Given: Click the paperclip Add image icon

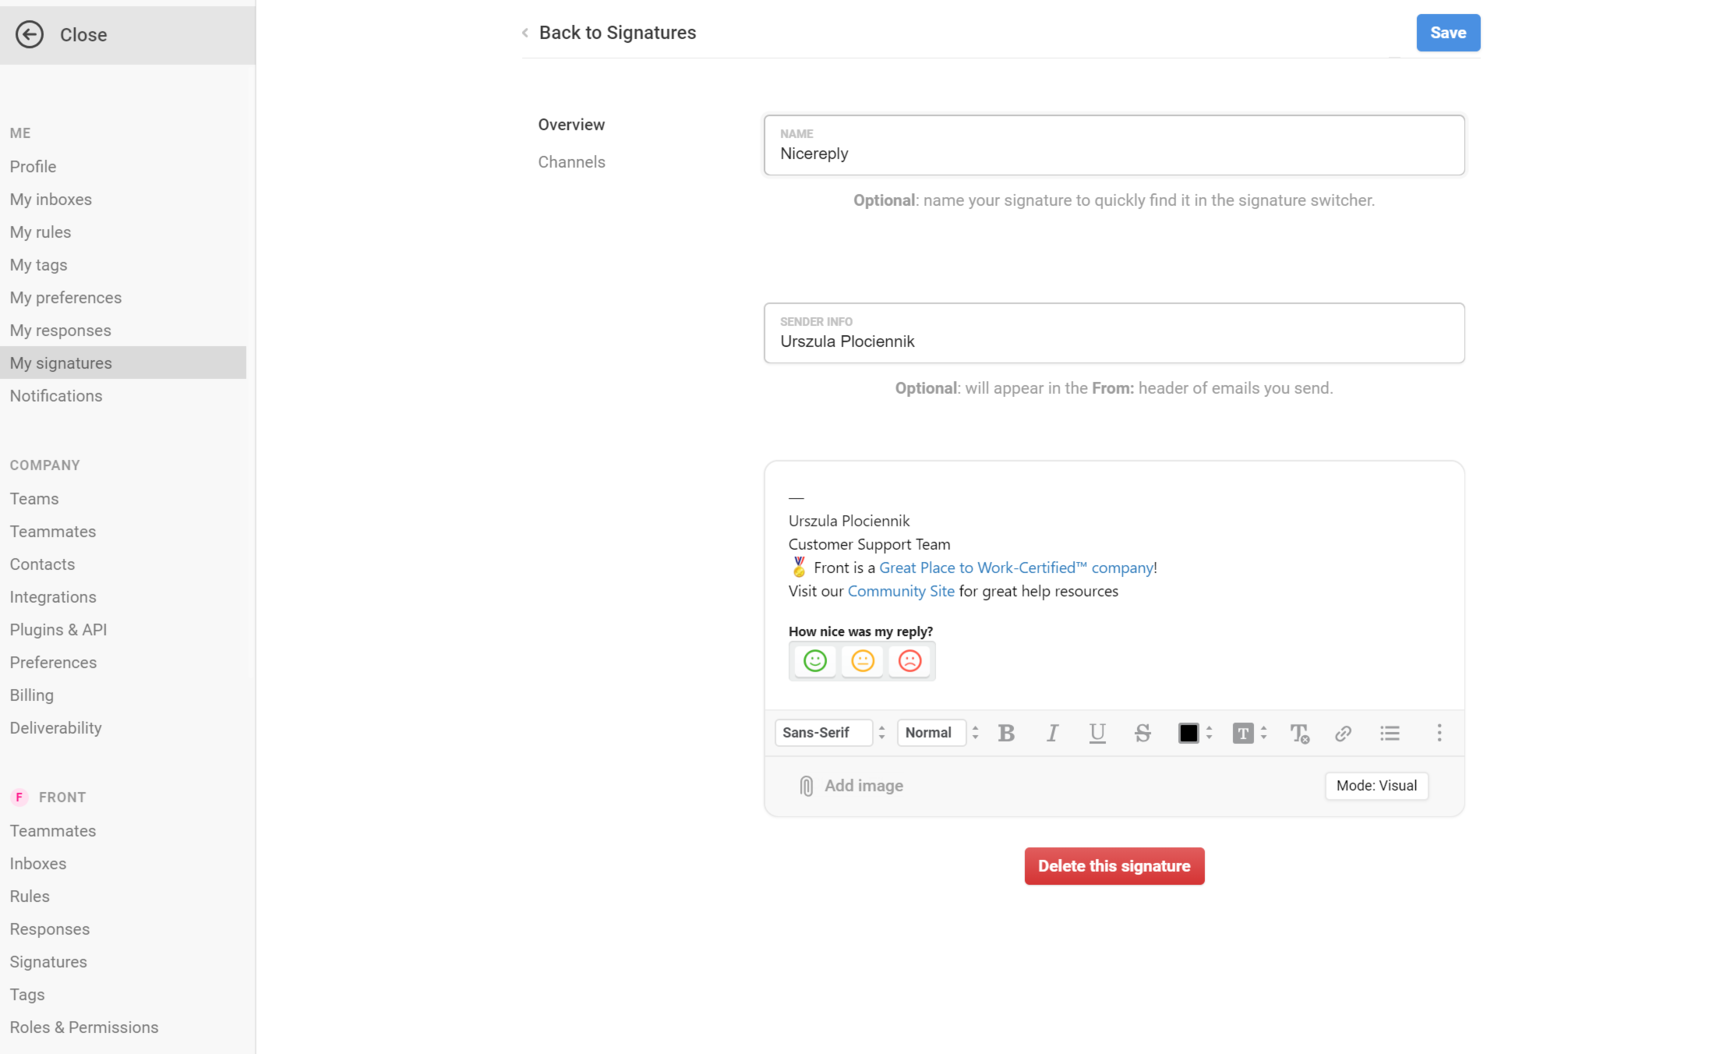Looking at the screenshot, I should 806,786.
